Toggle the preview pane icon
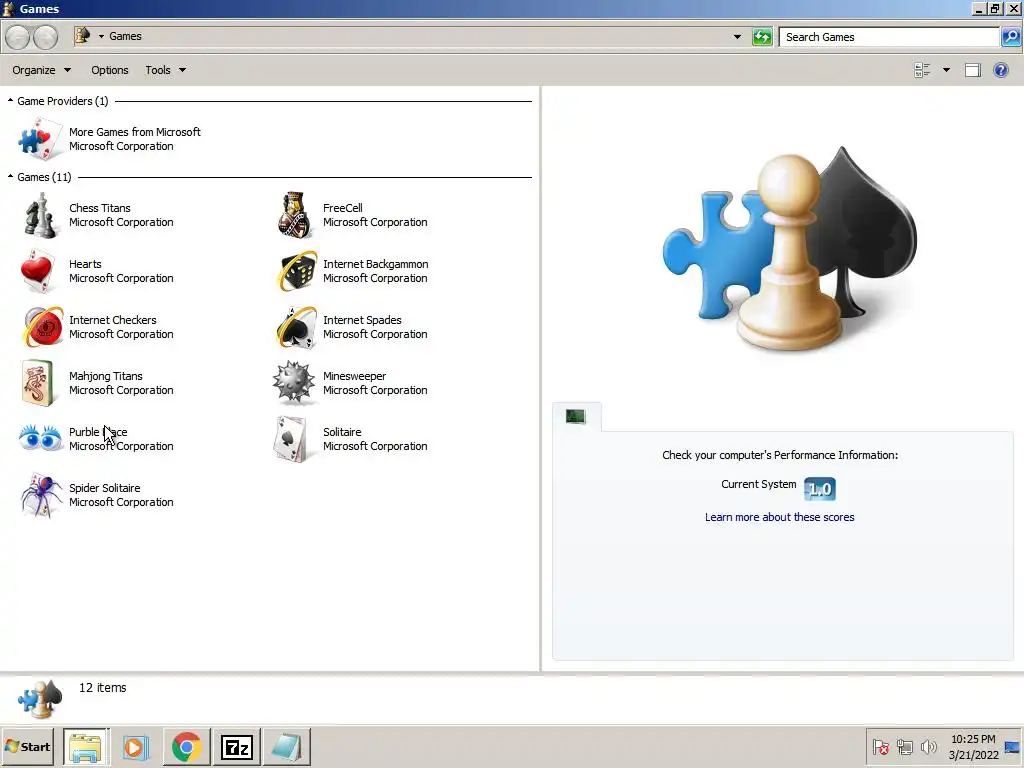Image resolution: width=1024 pixels, height=768 pixels. click(972, 70)
